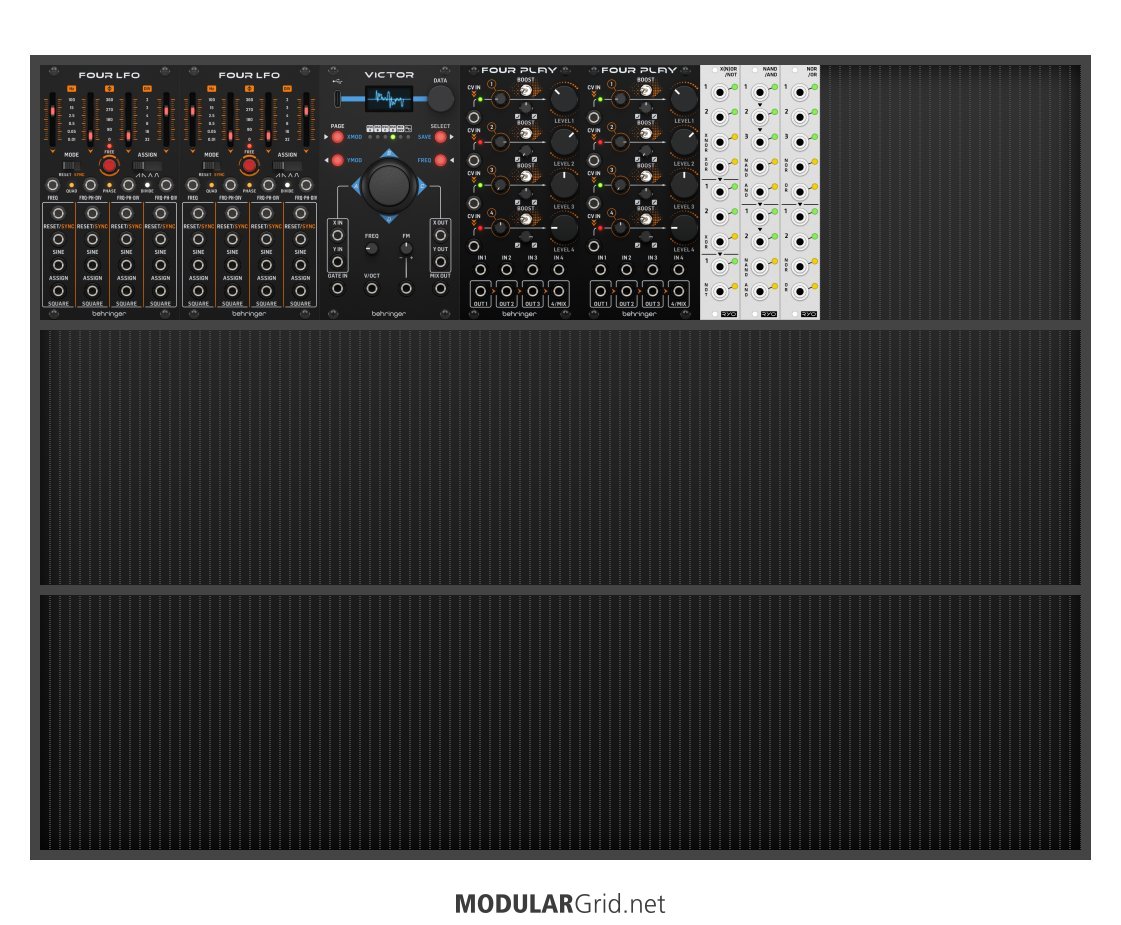The height and width of the screenshot is (925, 1121).
Task: Flip channel 1 BOOST switch on right Four Play
Action: (646, 90)
